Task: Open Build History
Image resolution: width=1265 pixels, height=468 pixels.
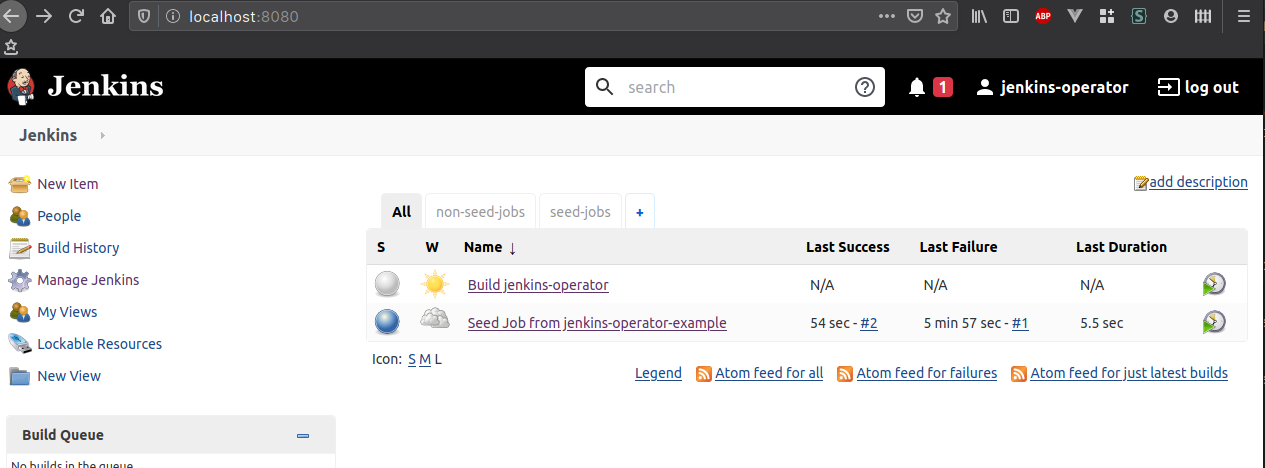Action: [78, 248]
